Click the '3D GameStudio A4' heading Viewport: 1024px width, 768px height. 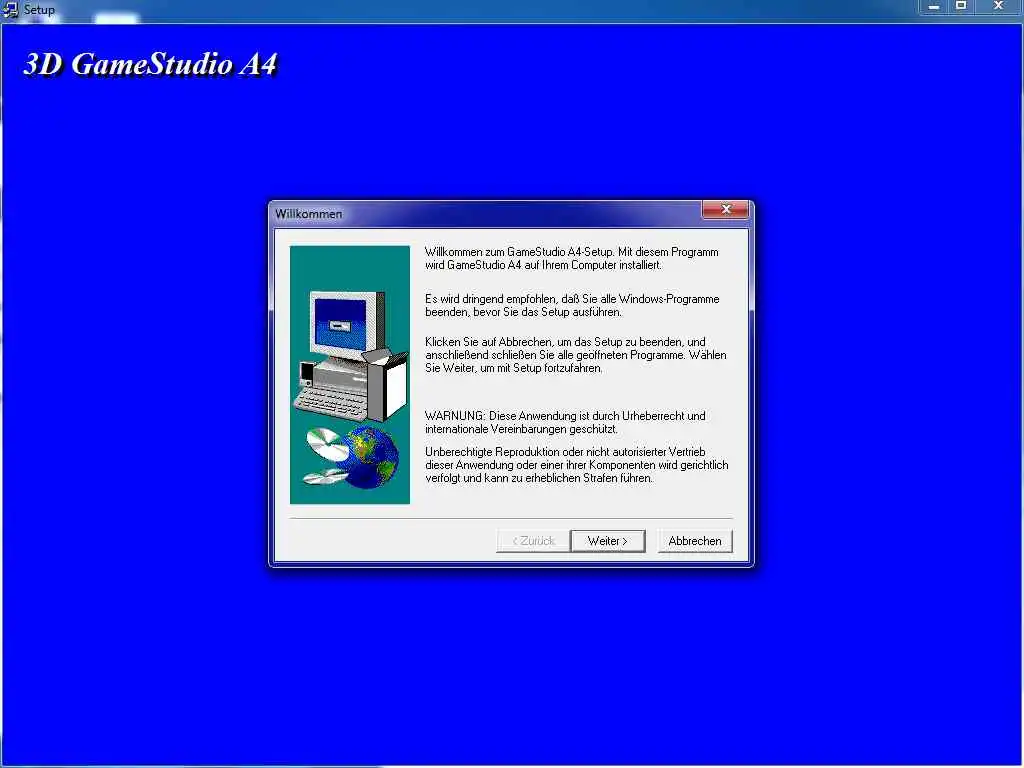pos(150,65)
